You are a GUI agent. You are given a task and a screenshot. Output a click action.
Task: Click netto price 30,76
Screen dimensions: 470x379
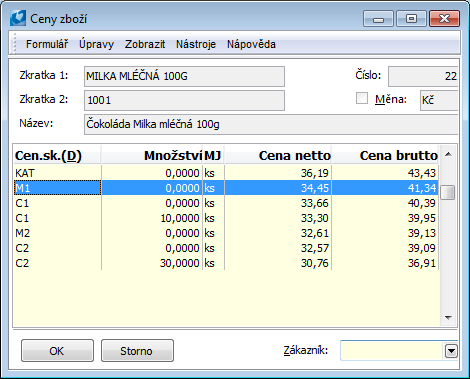[315, 263]
